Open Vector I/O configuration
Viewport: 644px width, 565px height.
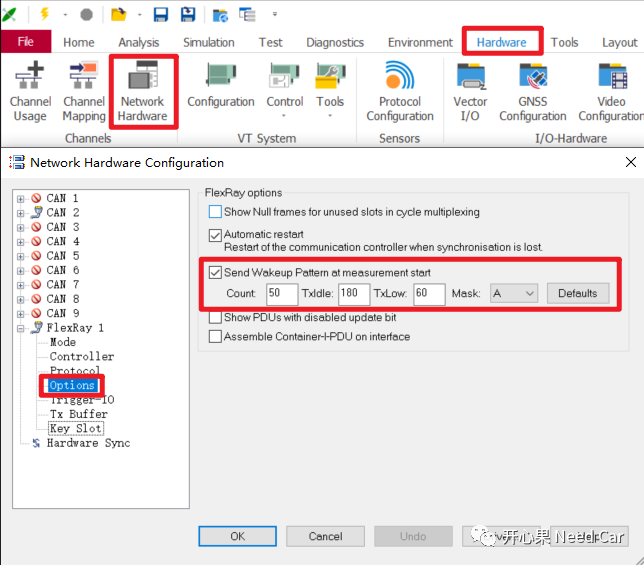click(x=470, y=92)
